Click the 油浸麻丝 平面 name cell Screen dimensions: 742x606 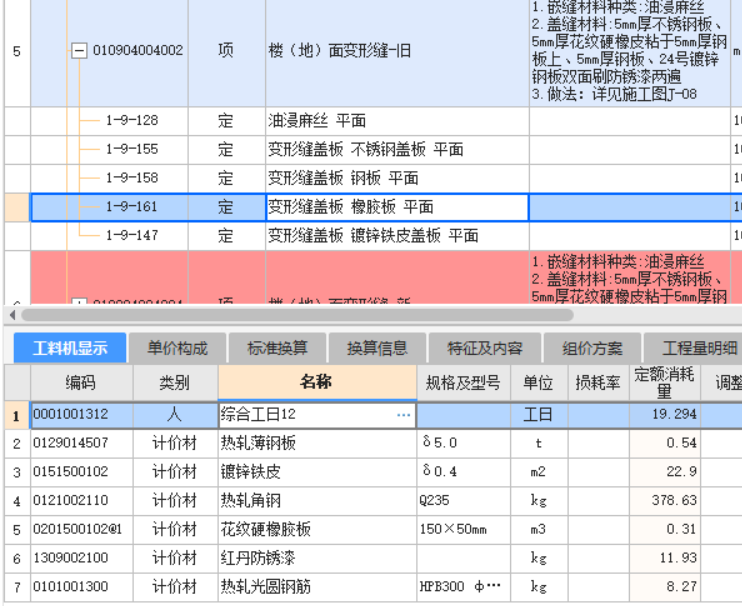(397, 121)
